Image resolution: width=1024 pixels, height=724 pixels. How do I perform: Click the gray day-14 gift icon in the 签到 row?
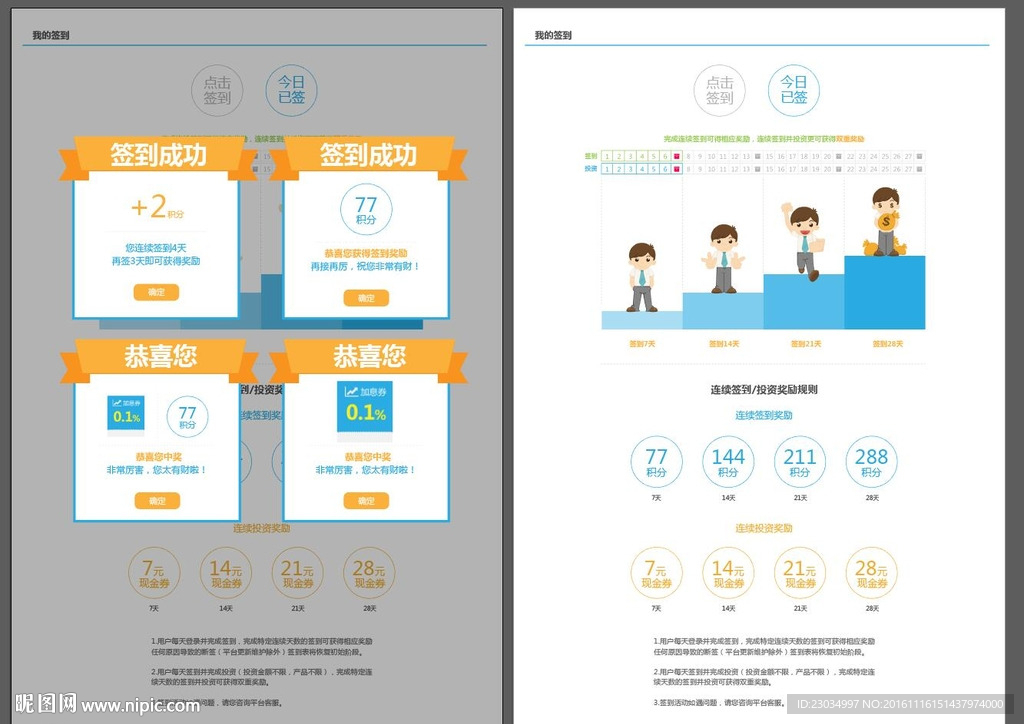[758, 156]
